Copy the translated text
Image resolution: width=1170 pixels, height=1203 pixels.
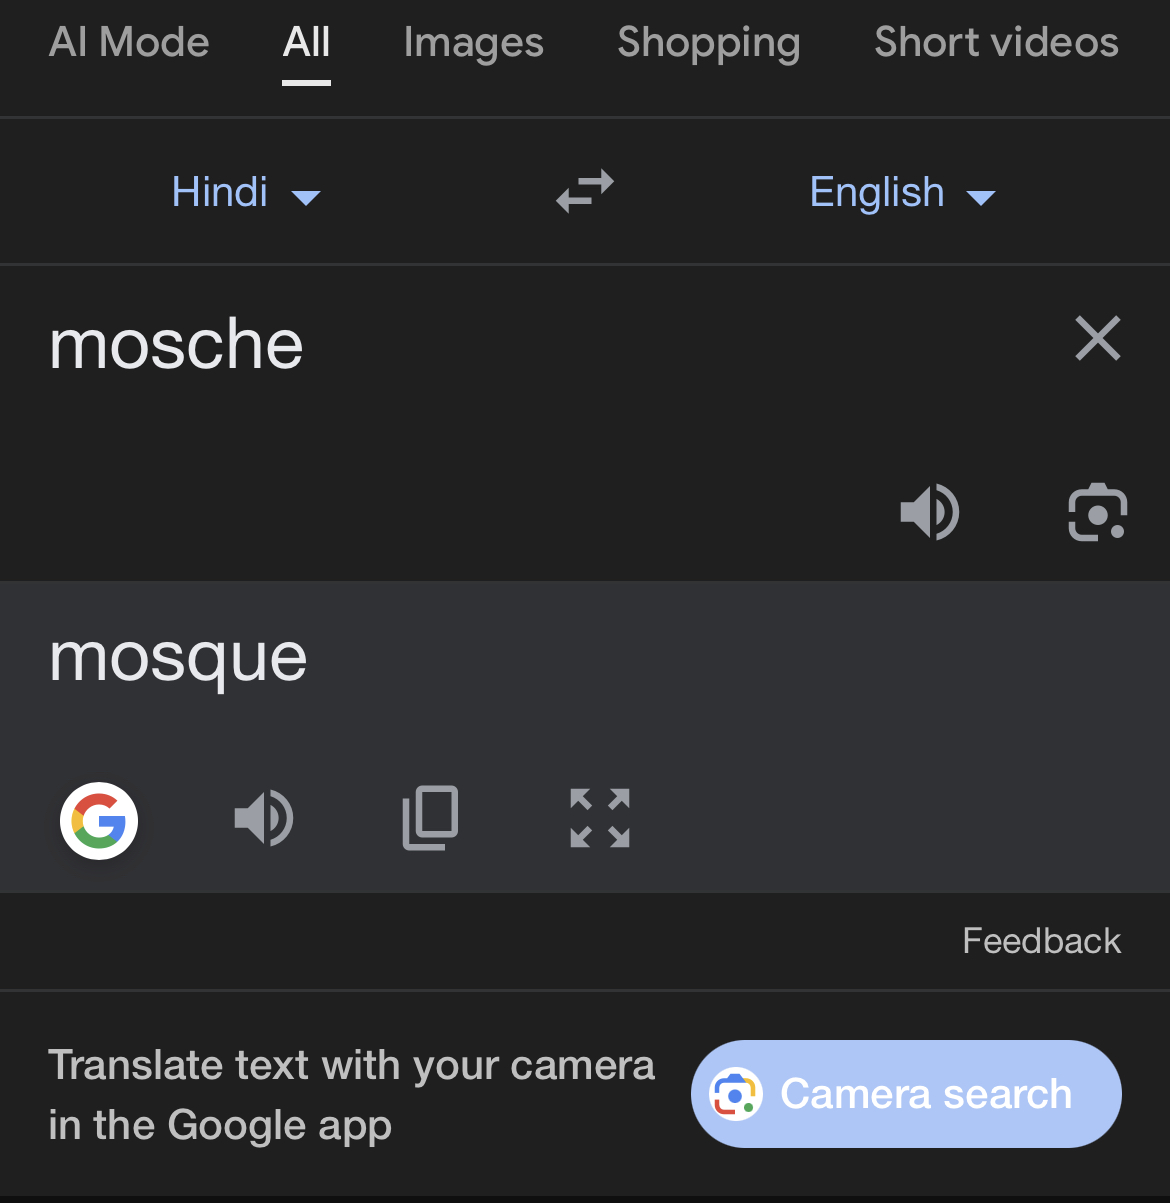430,818
